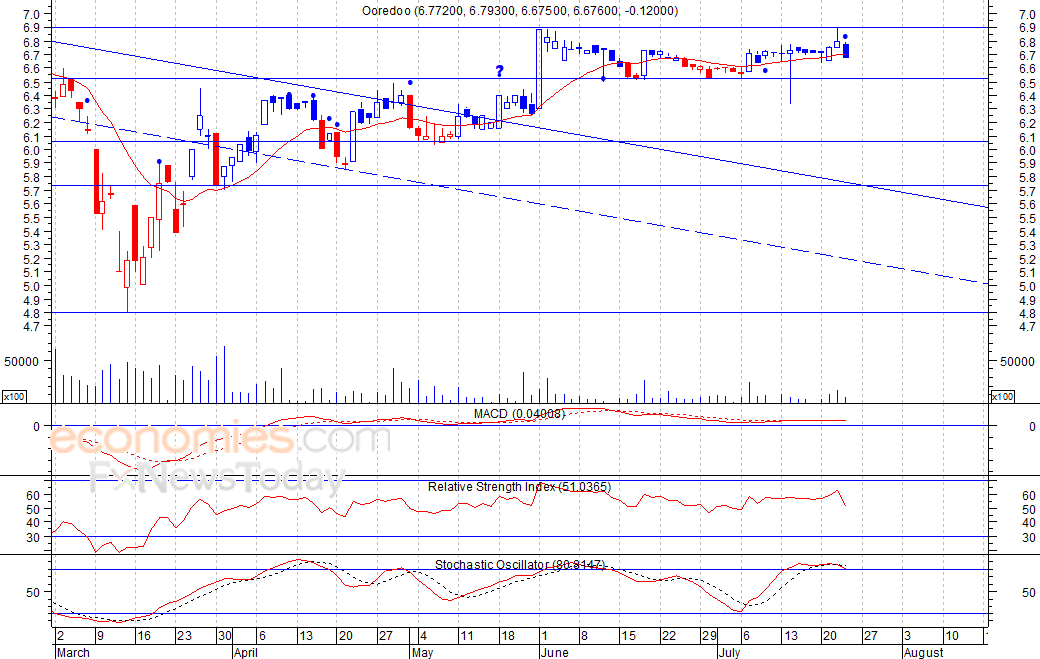
Task: Select the date tick labeled 30 before April
Action: (x=225, y=636)
